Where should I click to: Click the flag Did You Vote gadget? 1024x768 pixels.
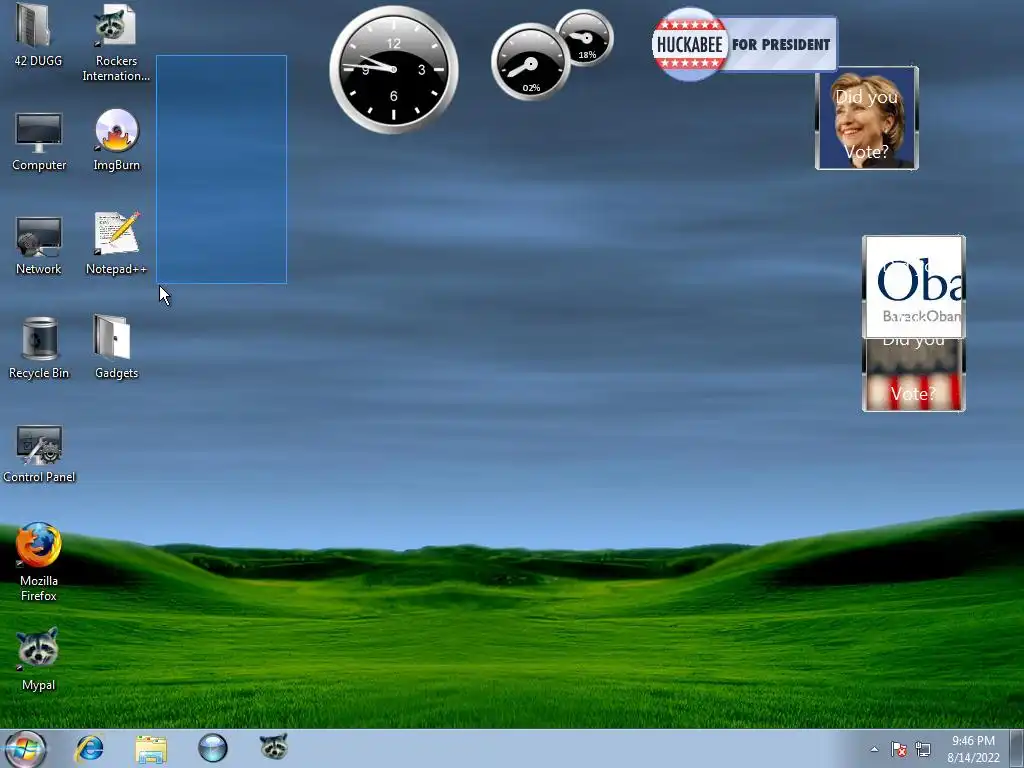click(914, 375)
